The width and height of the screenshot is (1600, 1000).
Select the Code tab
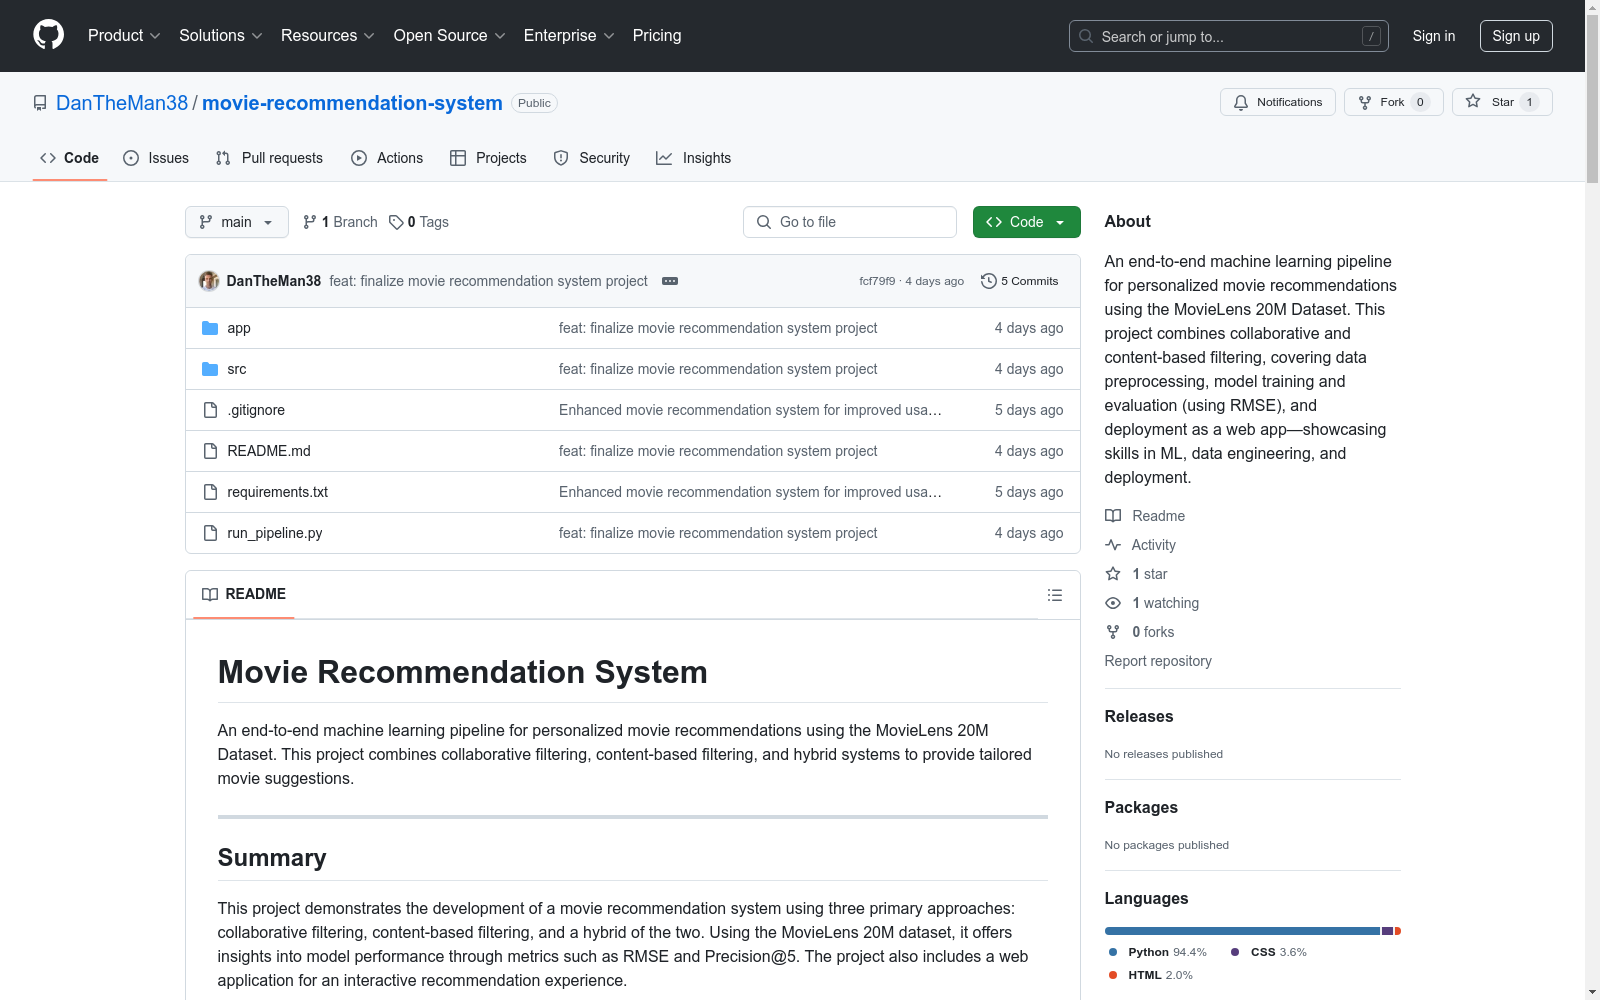[70, 158]
